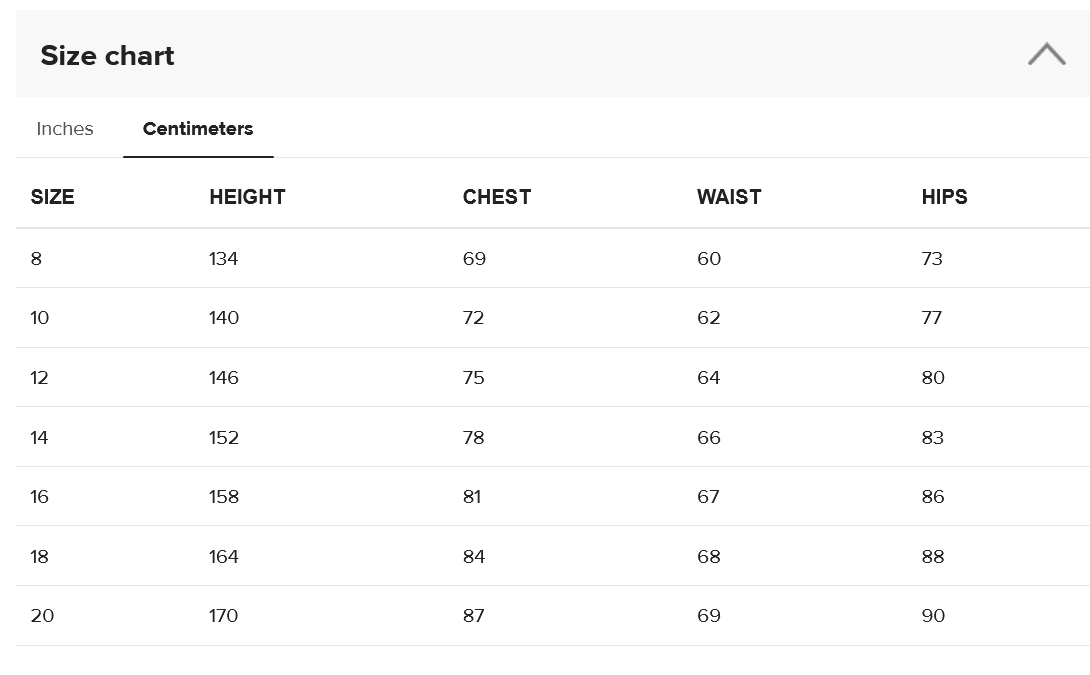Select the size 12 row label
Image resolution: width=1090 pixels, height=675 pixels.
coord(40,378)
